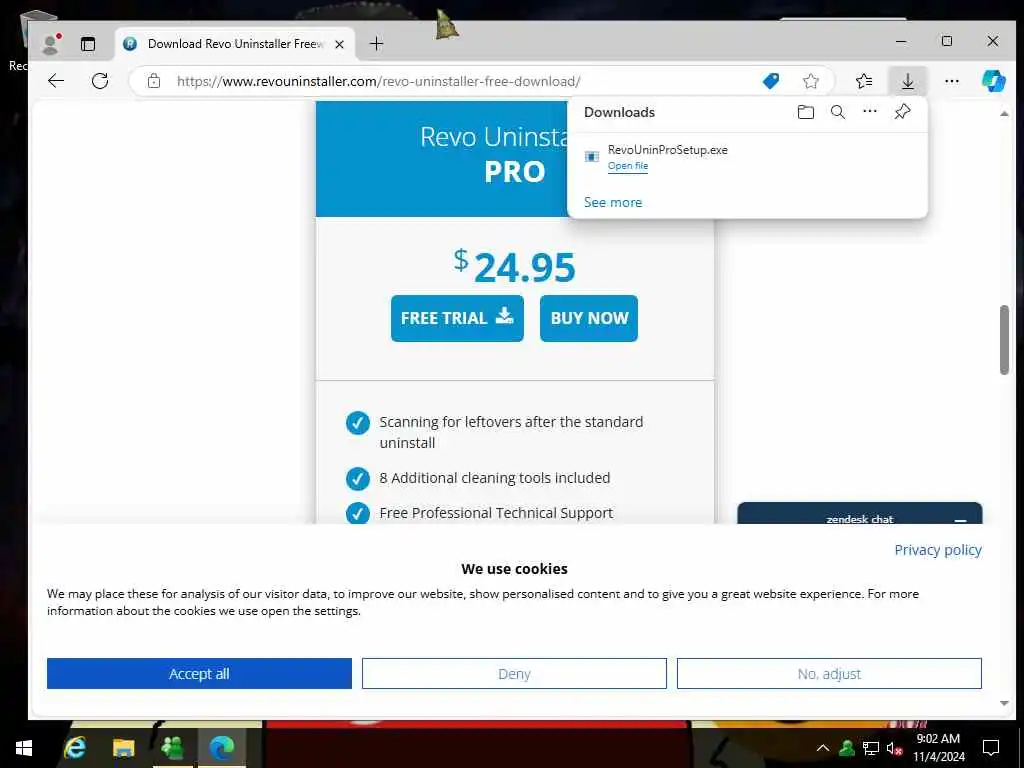Click checkmark beside 8 Additional cleaning tools
The image size is (1024, 768).
(x=357, y=478)
